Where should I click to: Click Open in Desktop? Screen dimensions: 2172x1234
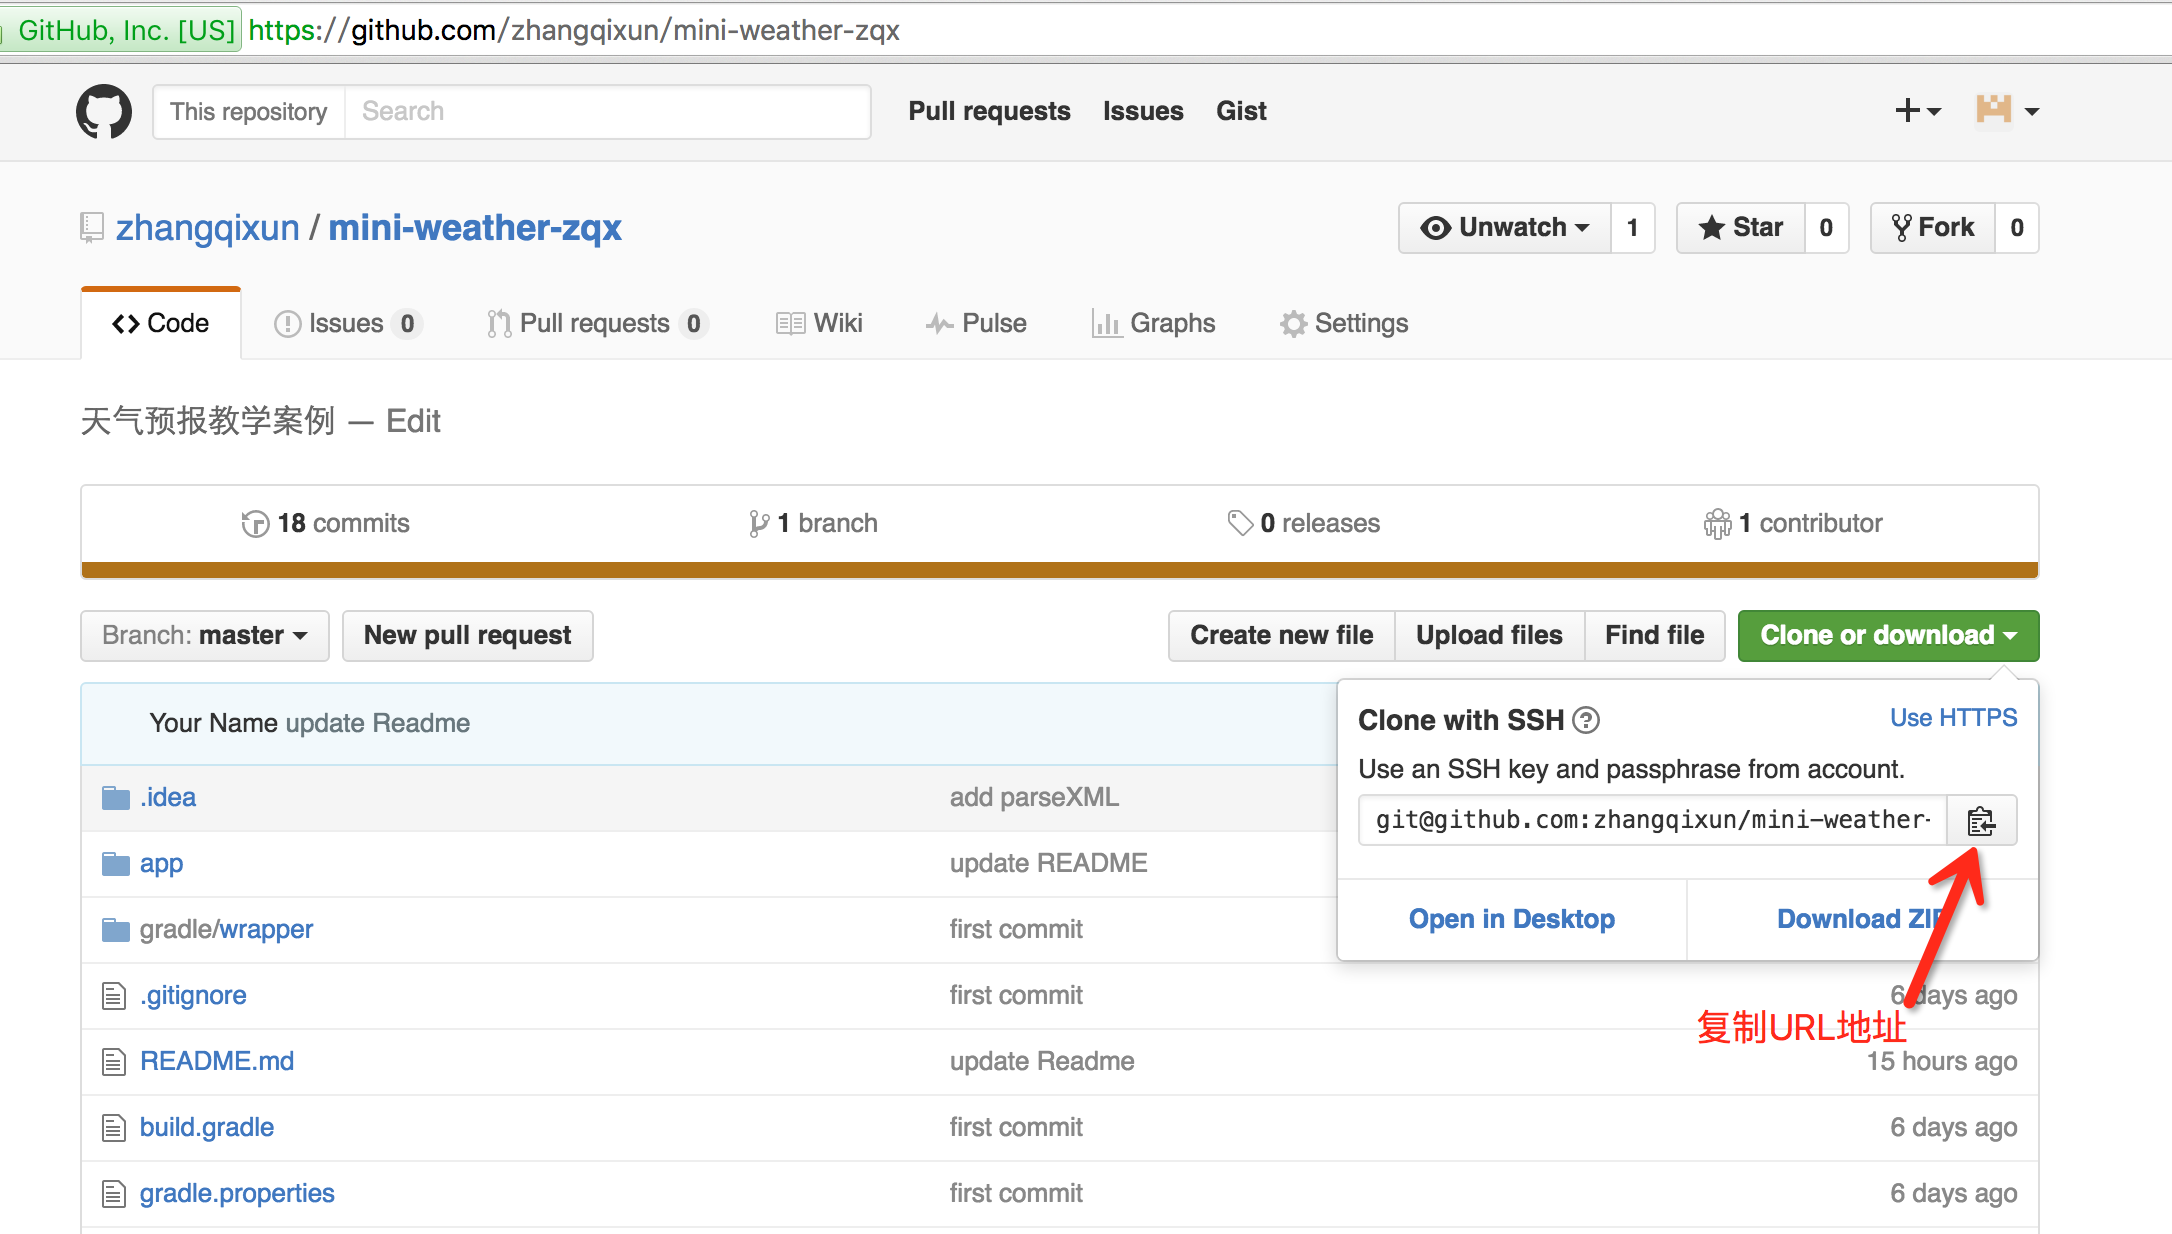[x=1512, y=920]
